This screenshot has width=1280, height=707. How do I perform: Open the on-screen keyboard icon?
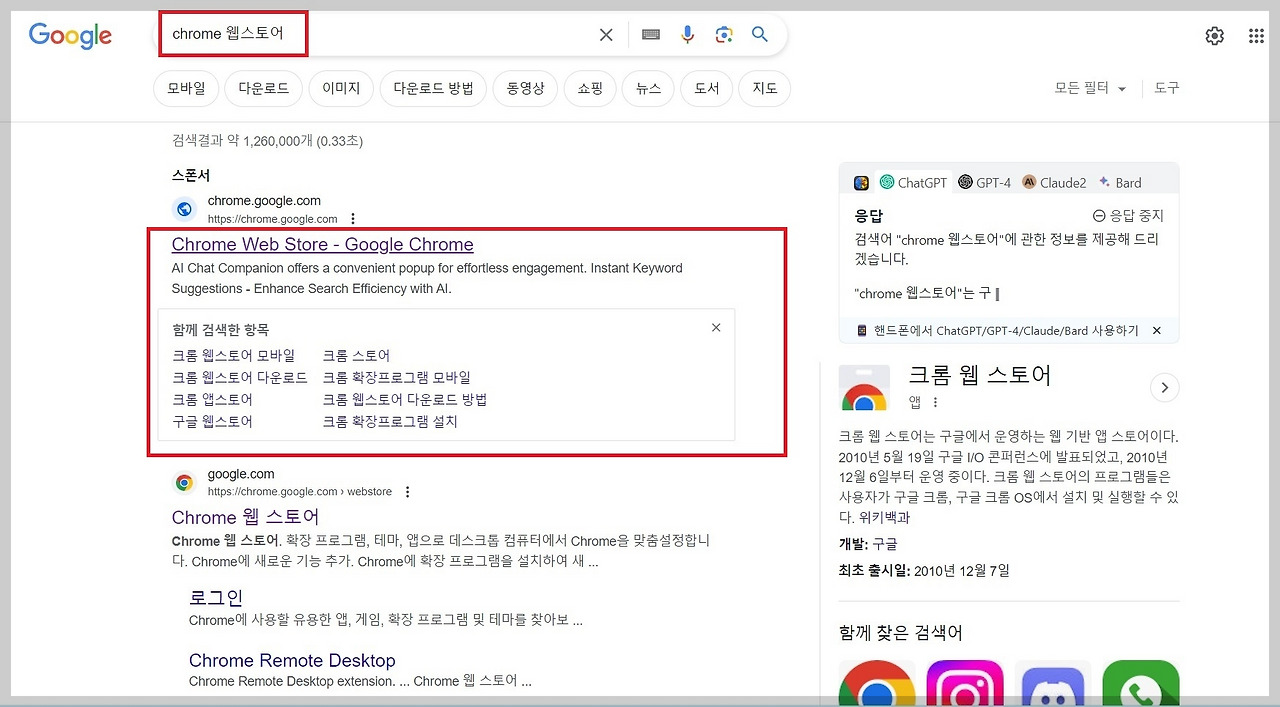(651, 35)
